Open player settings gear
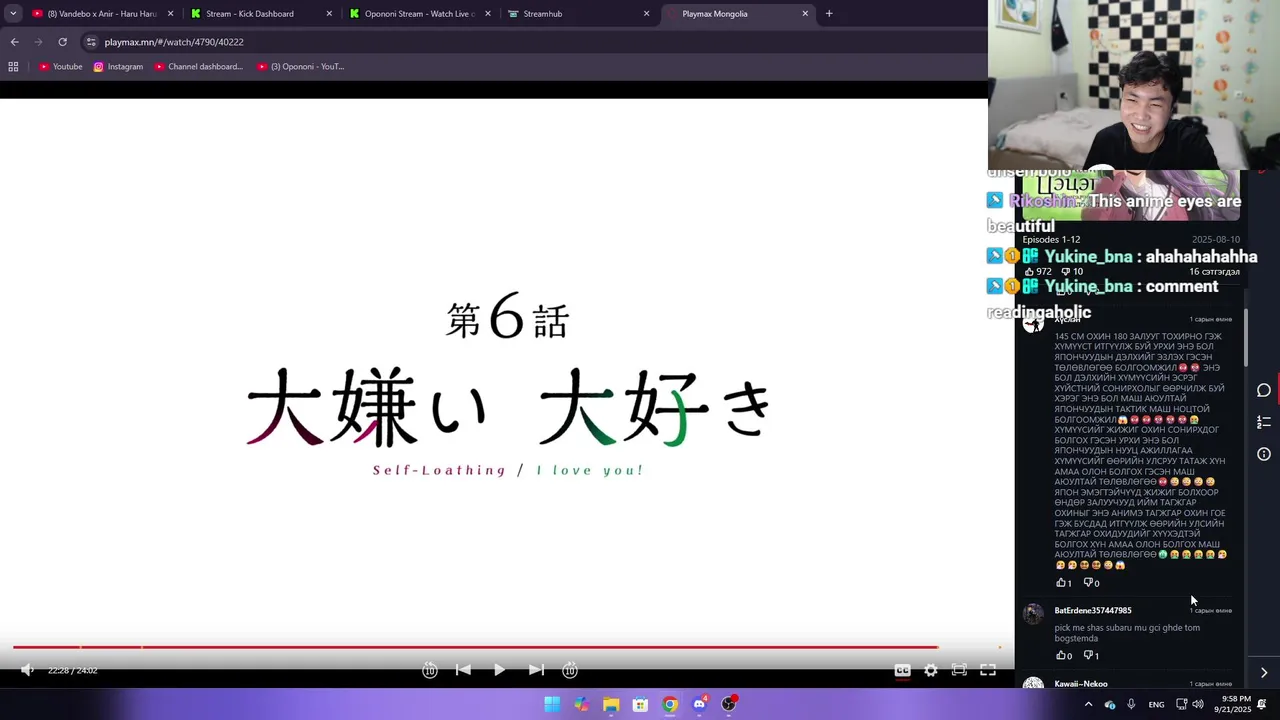 931,670
